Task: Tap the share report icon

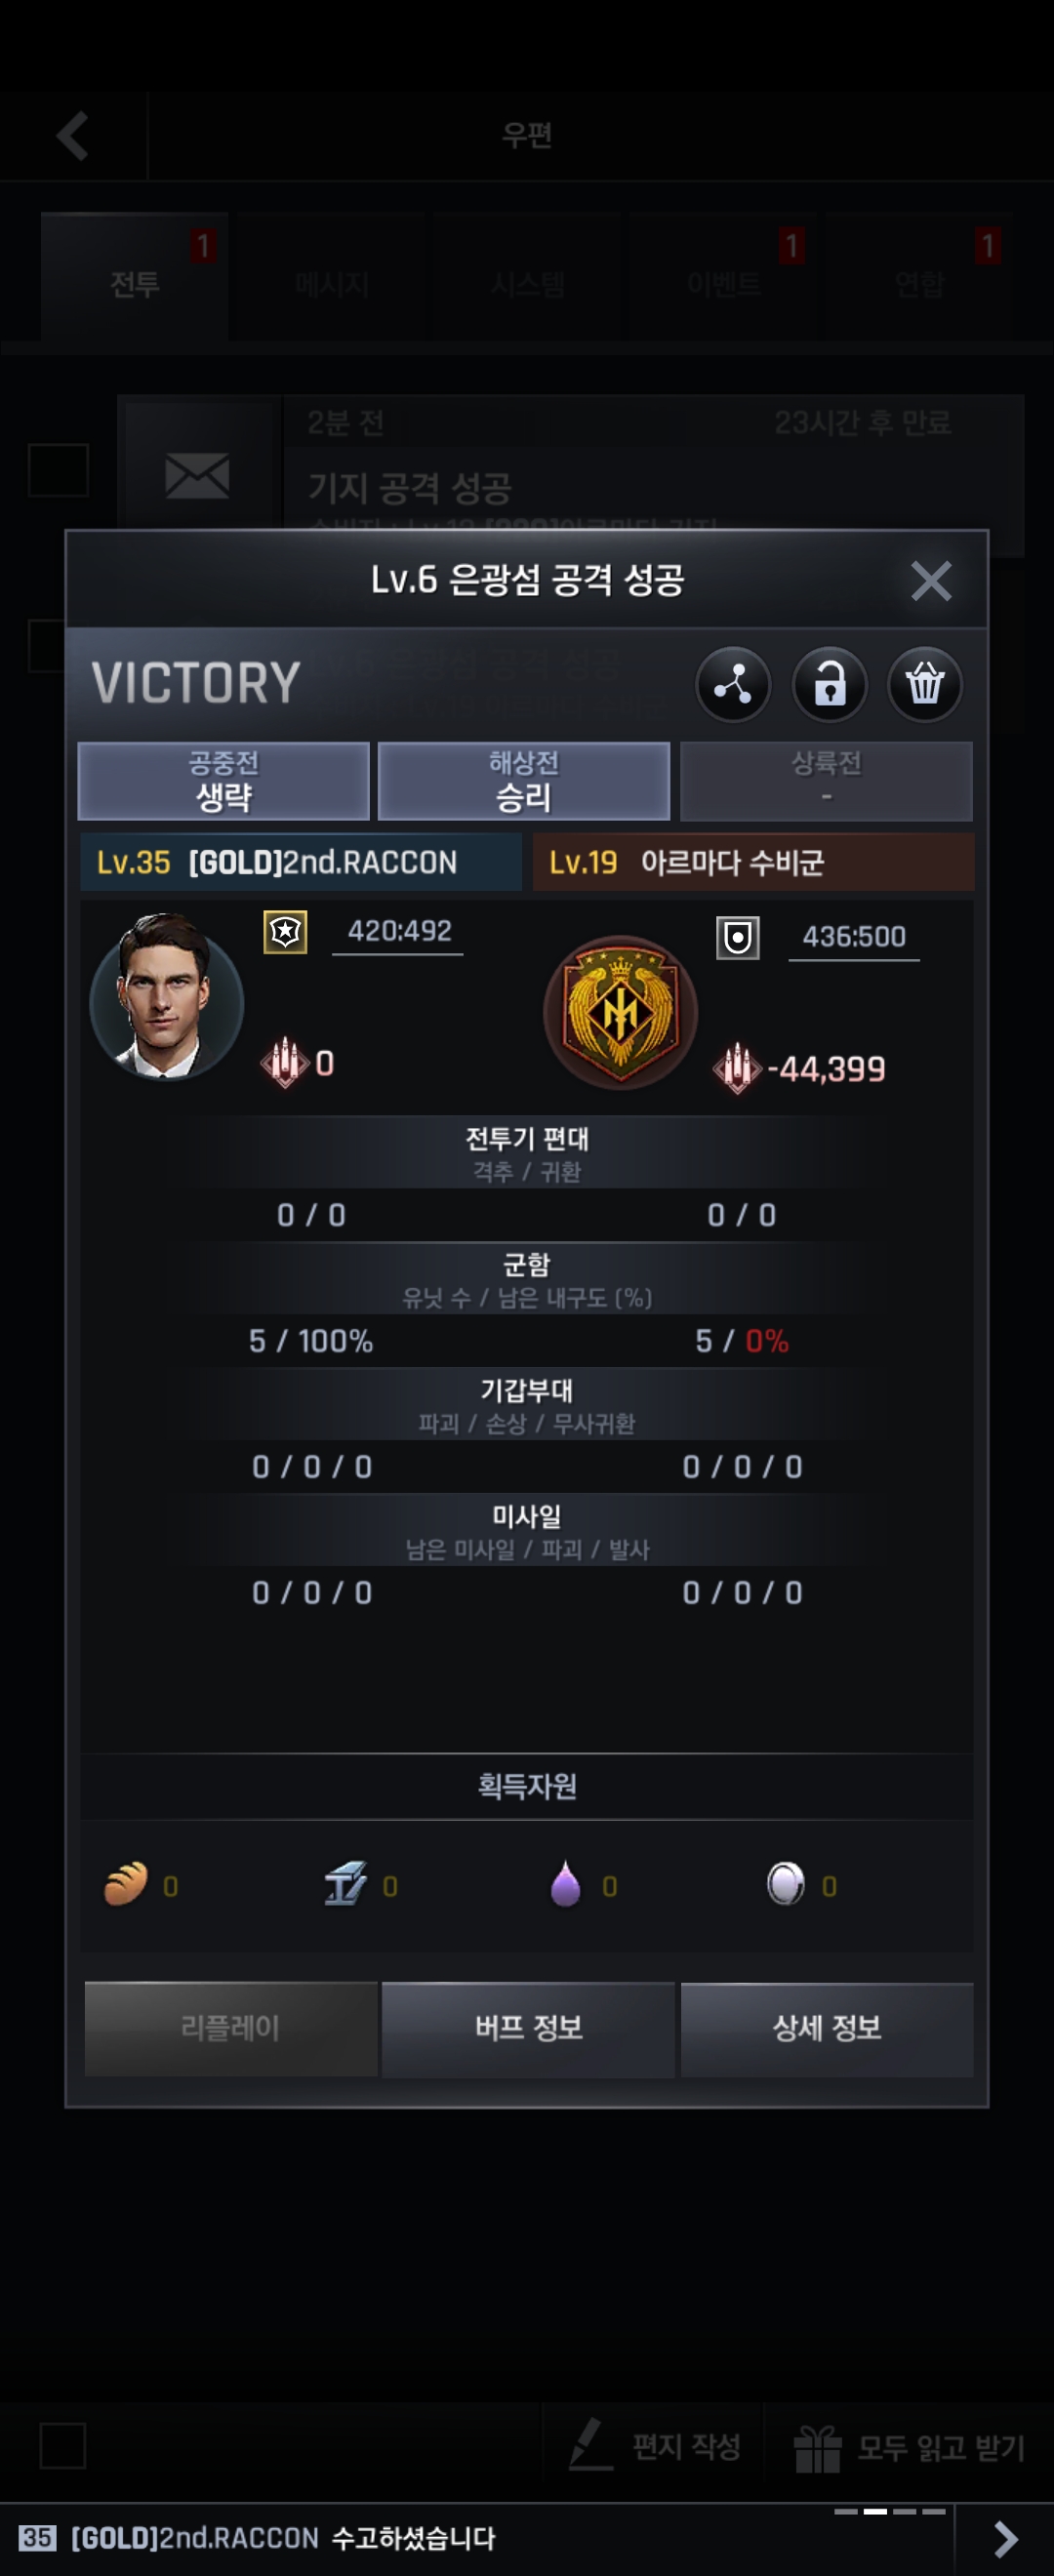Action: tap(733, 685)
